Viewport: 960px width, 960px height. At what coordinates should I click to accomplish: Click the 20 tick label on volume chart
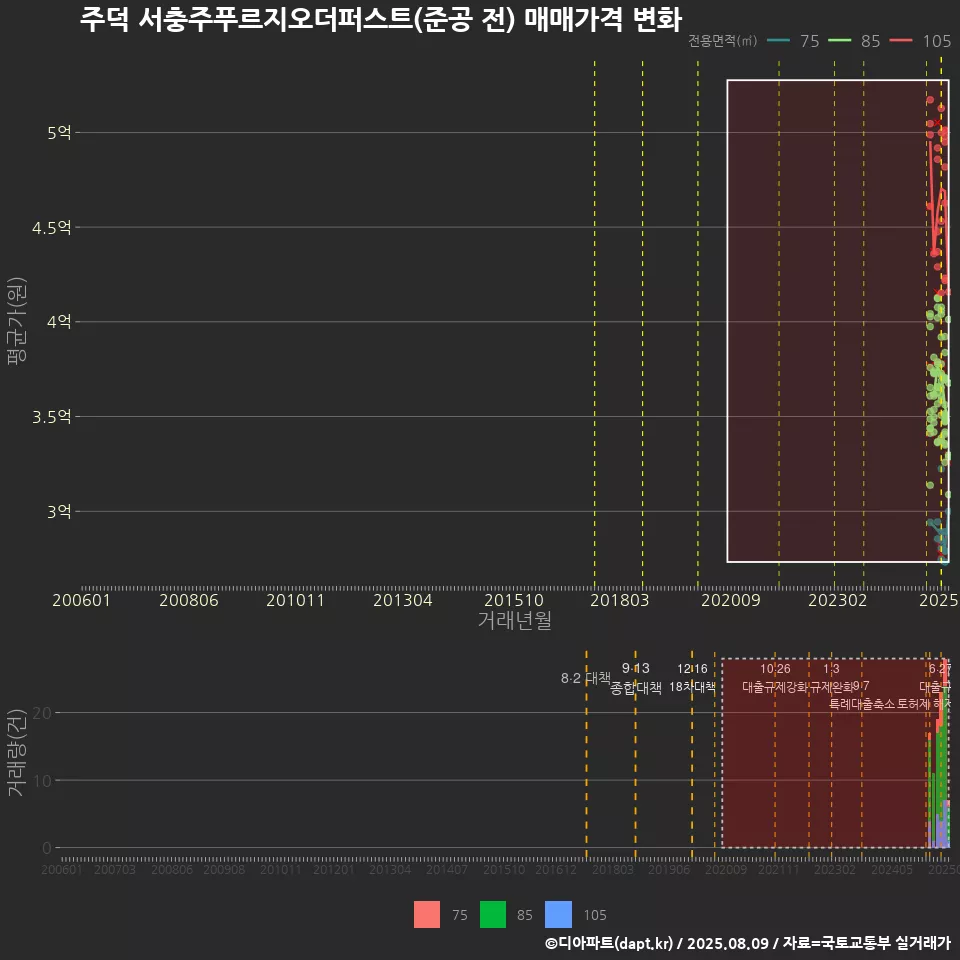tap(42, 713)
